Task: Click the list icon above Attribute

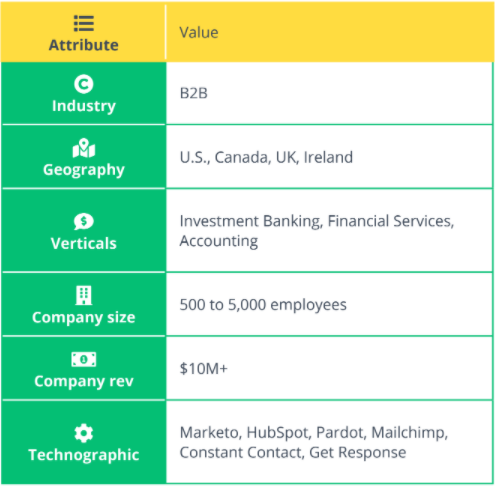Action: tap(84, 23)
